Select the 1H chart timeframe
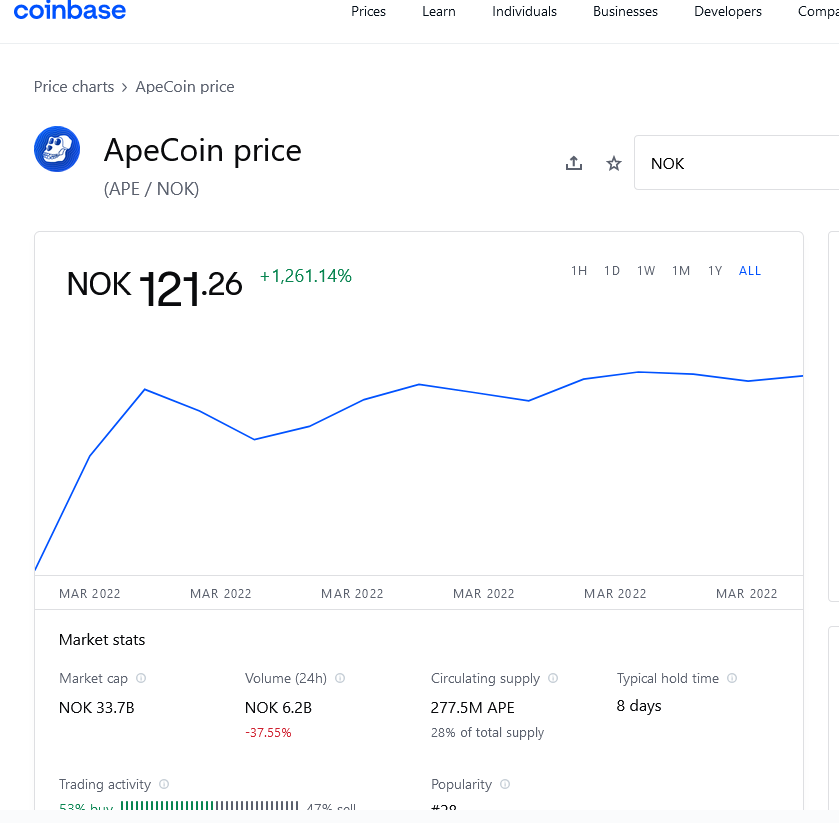This screenshot has height=823, width=839. click(579, 271)
